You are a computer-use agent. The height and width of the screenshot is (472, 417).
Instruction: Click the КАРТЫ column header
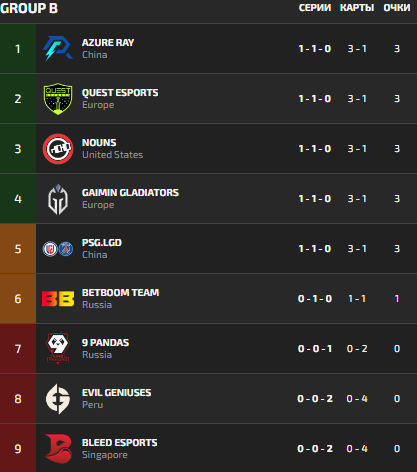pos(357,8)
